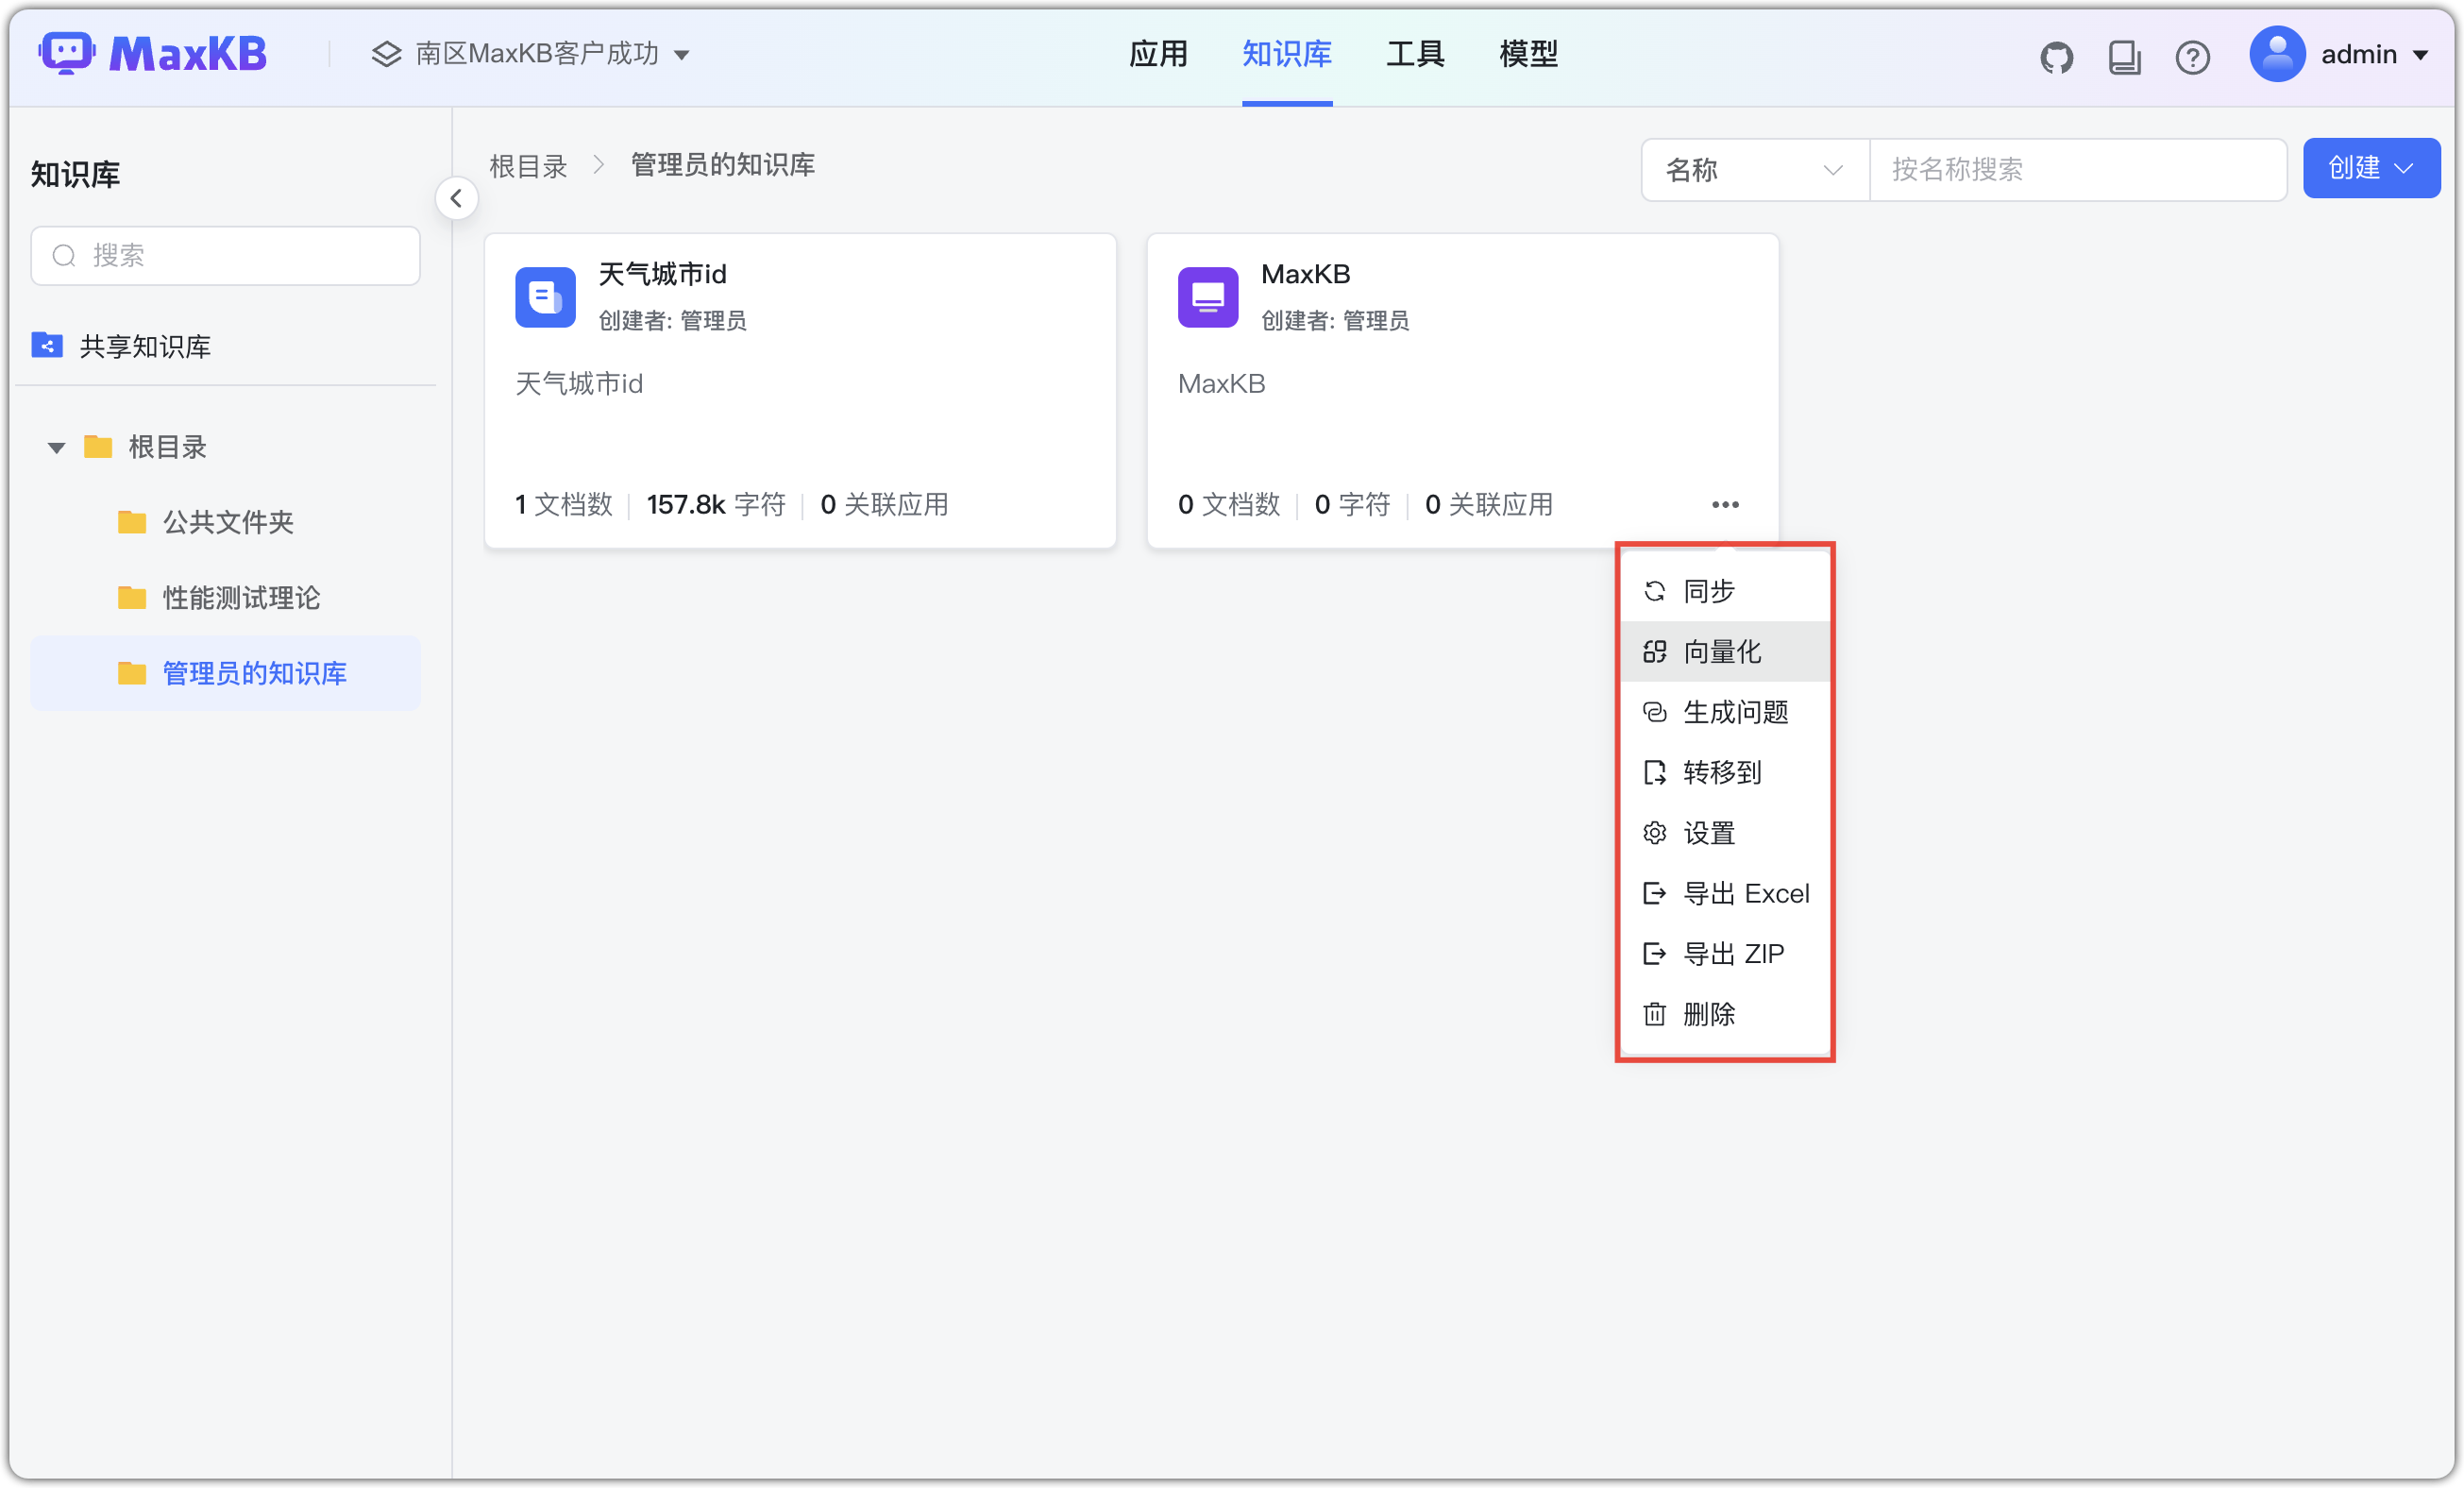The image size is (2464, 1488).
Task: Open the MaxKB card title
Action: point(1305,273)
